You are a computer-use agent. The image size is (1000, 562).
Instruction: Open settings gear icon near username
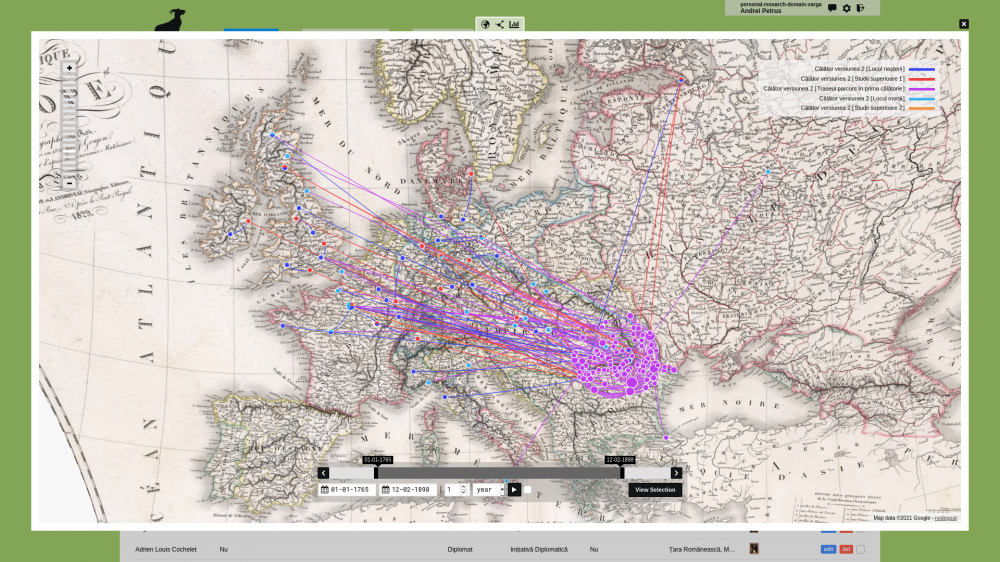point(846,8)
